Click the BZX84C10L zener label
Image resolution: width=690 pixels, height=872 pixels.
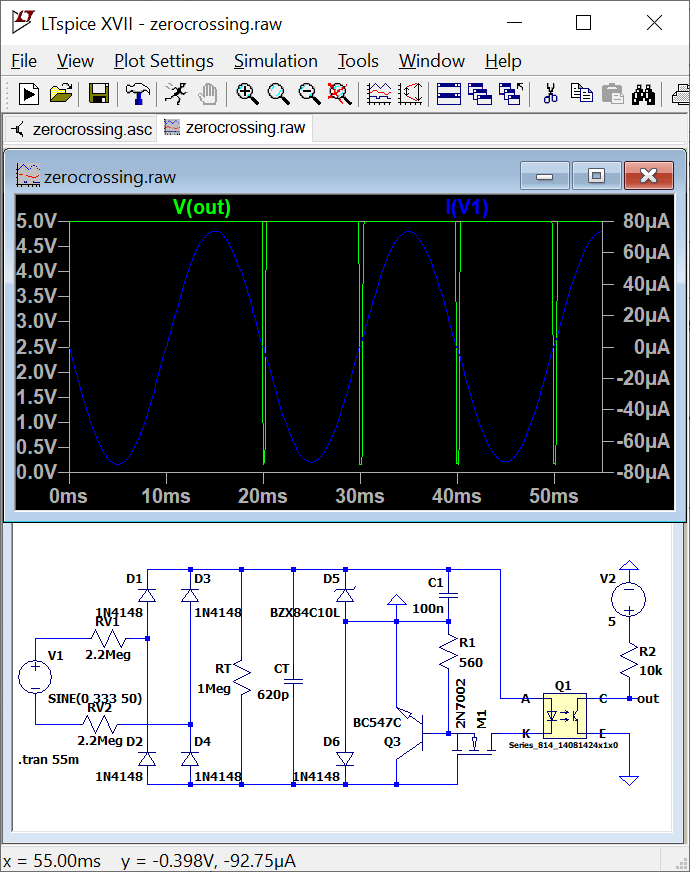[304, 612]
